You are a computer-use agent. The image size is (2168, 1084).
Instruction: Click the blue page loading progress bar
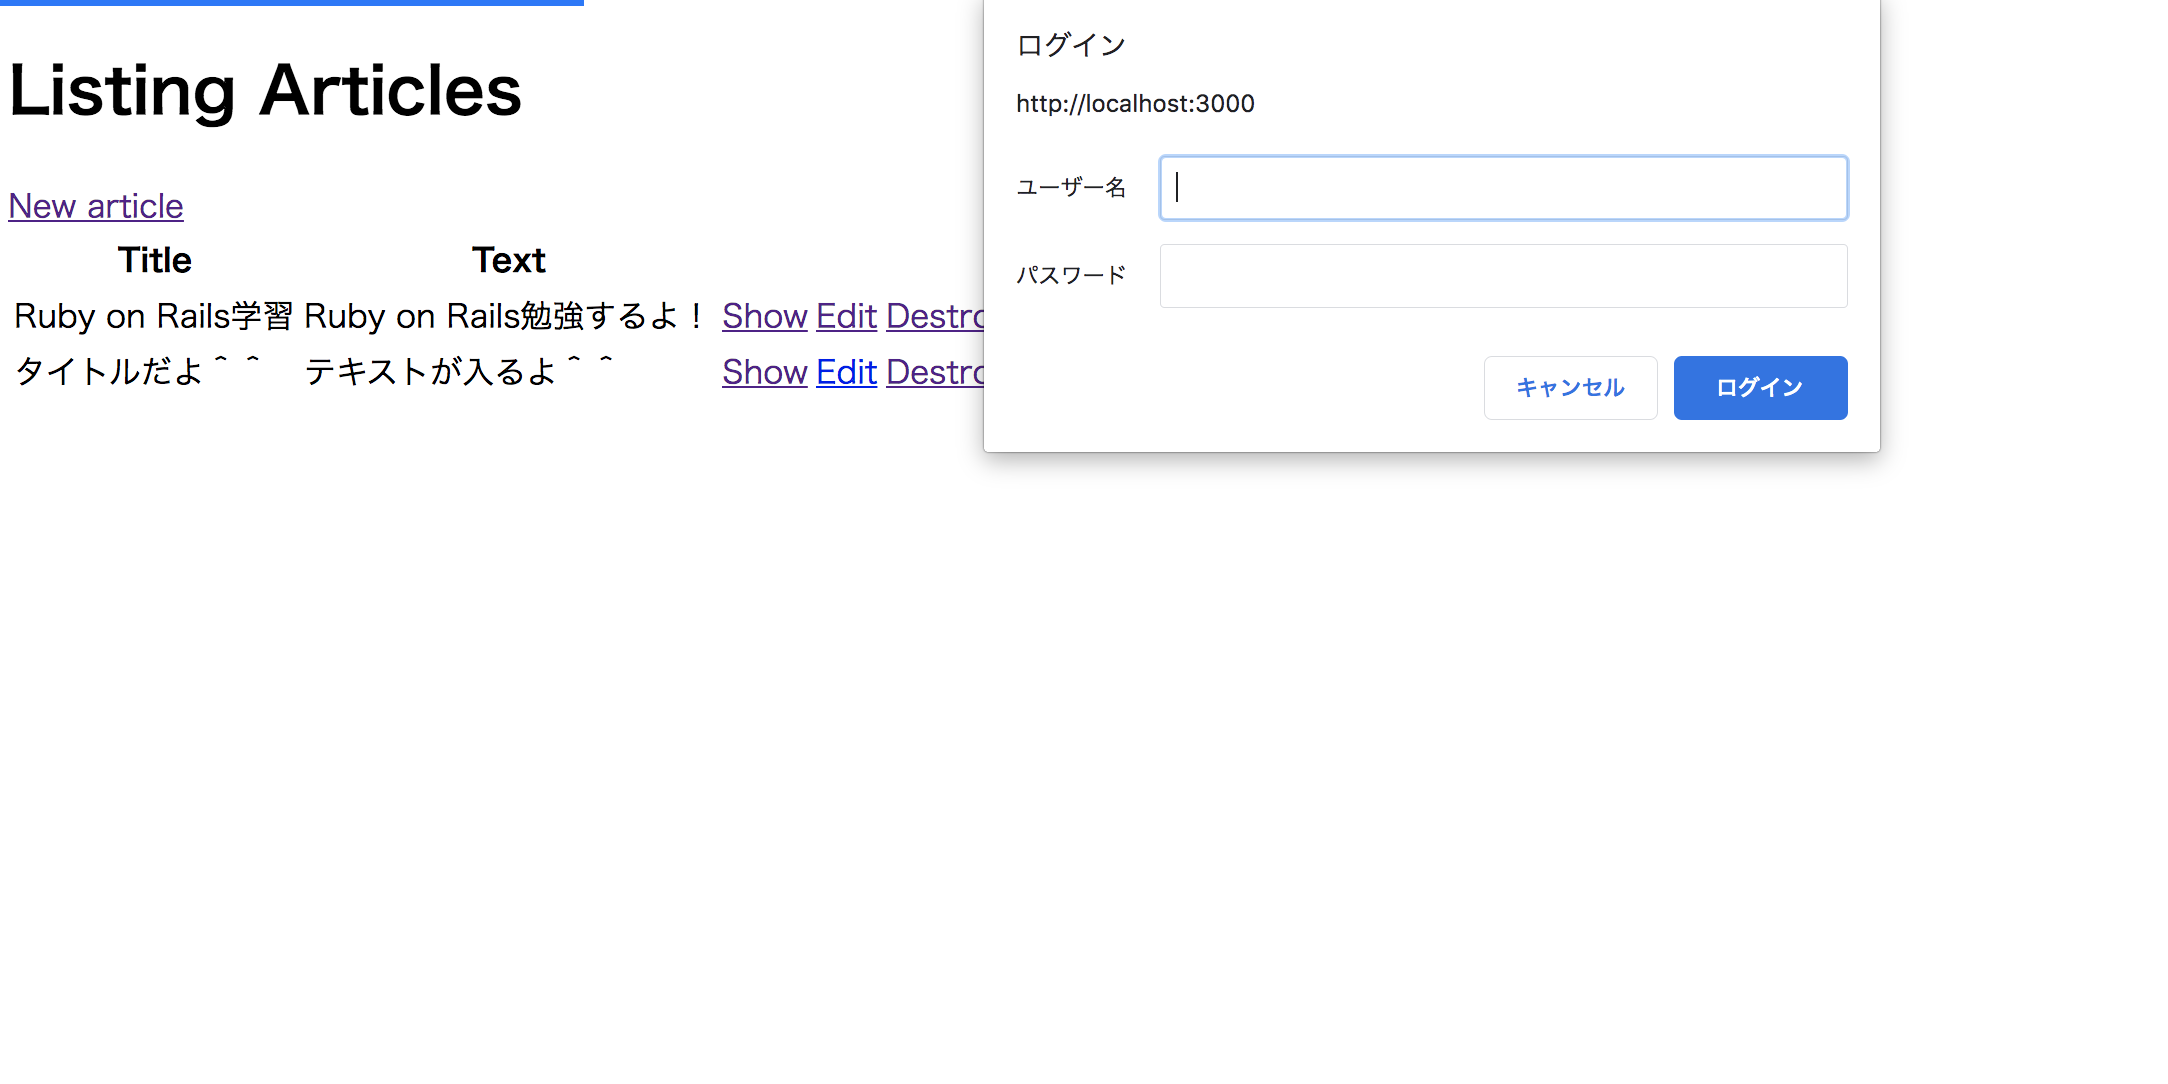pyautogui.click(x=291, y=3)
